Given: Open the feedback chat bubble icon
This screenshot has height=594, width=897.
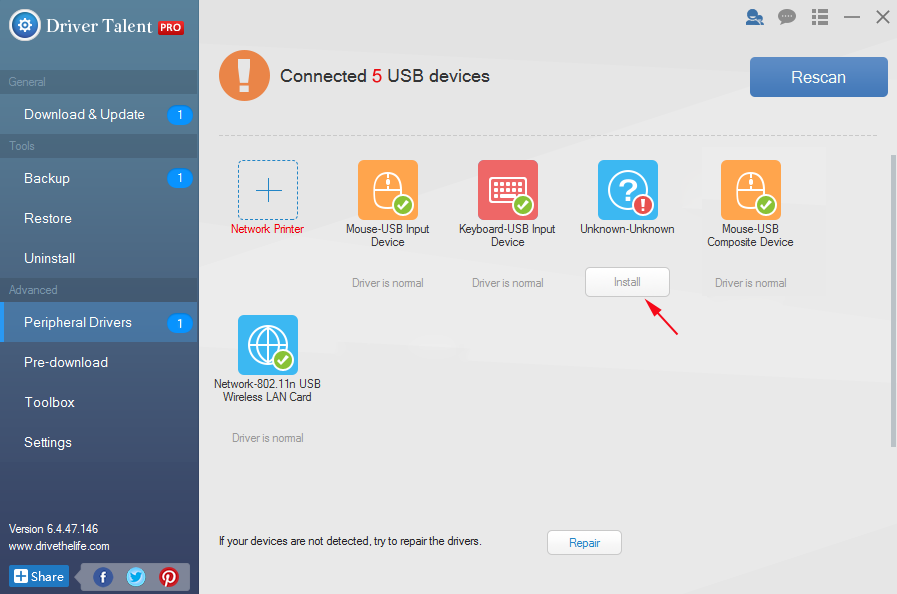Looking at the screenshot, I should [787, 17].
